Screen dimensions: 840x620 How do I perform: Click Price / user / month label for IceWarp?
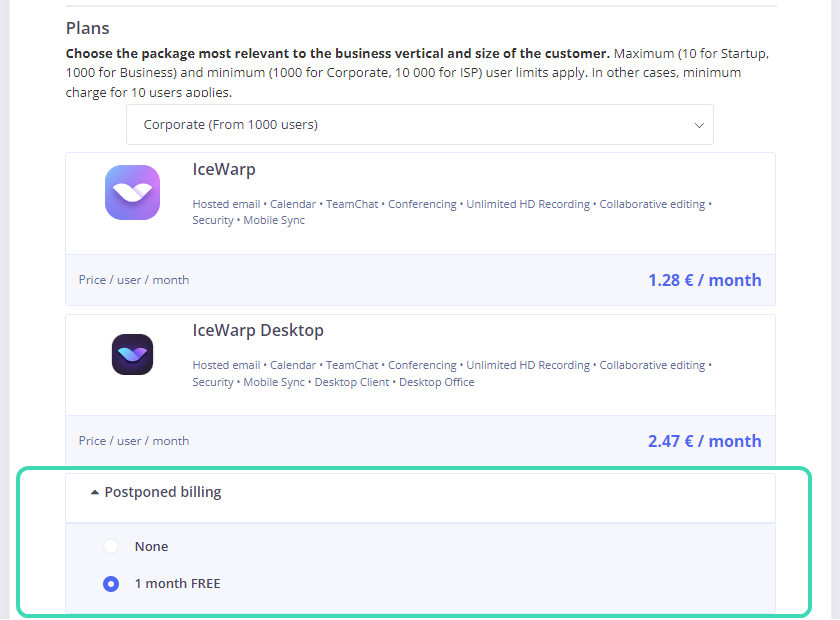(x=134, y=280)
